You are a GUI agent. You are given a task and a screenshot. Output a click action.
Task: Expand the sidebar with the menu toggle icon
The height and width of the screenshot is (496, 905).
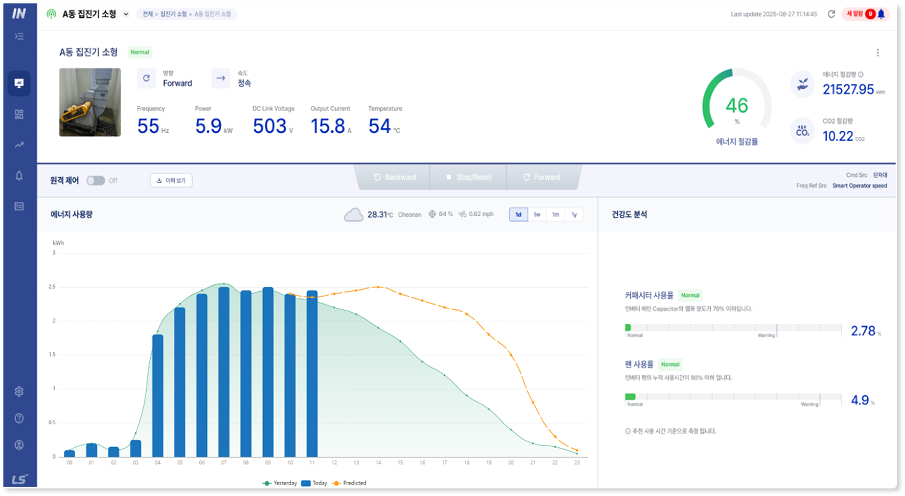[19, 36]
